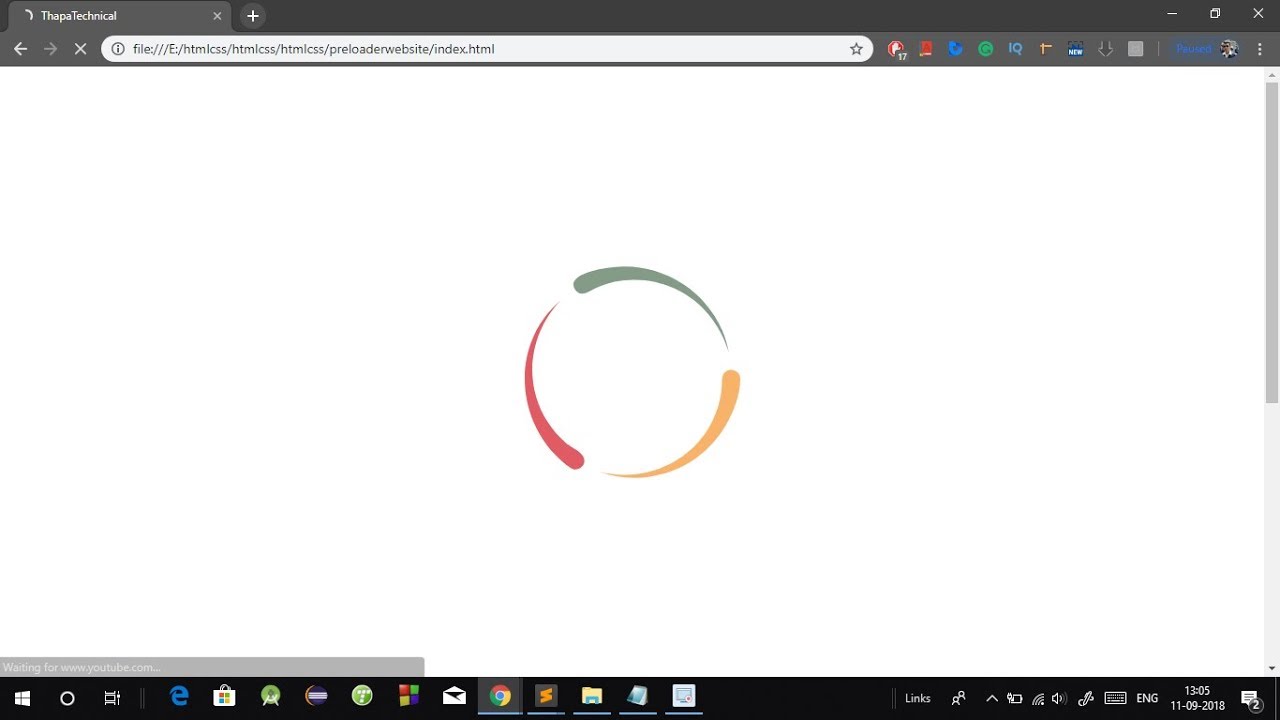The image size is (1280, 720).
Task: Open the colorful squares app on taskbar
Action: (409, 696)
